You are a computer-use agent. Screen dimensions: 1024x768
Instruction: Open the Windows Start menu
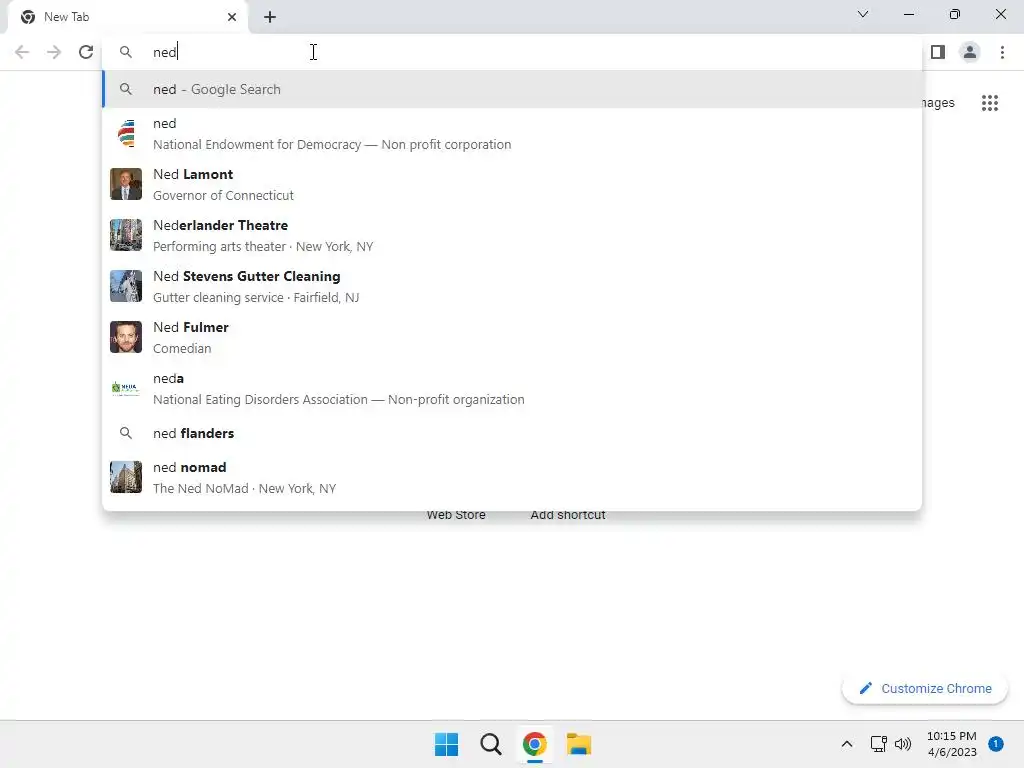click(x=447, y=744)
